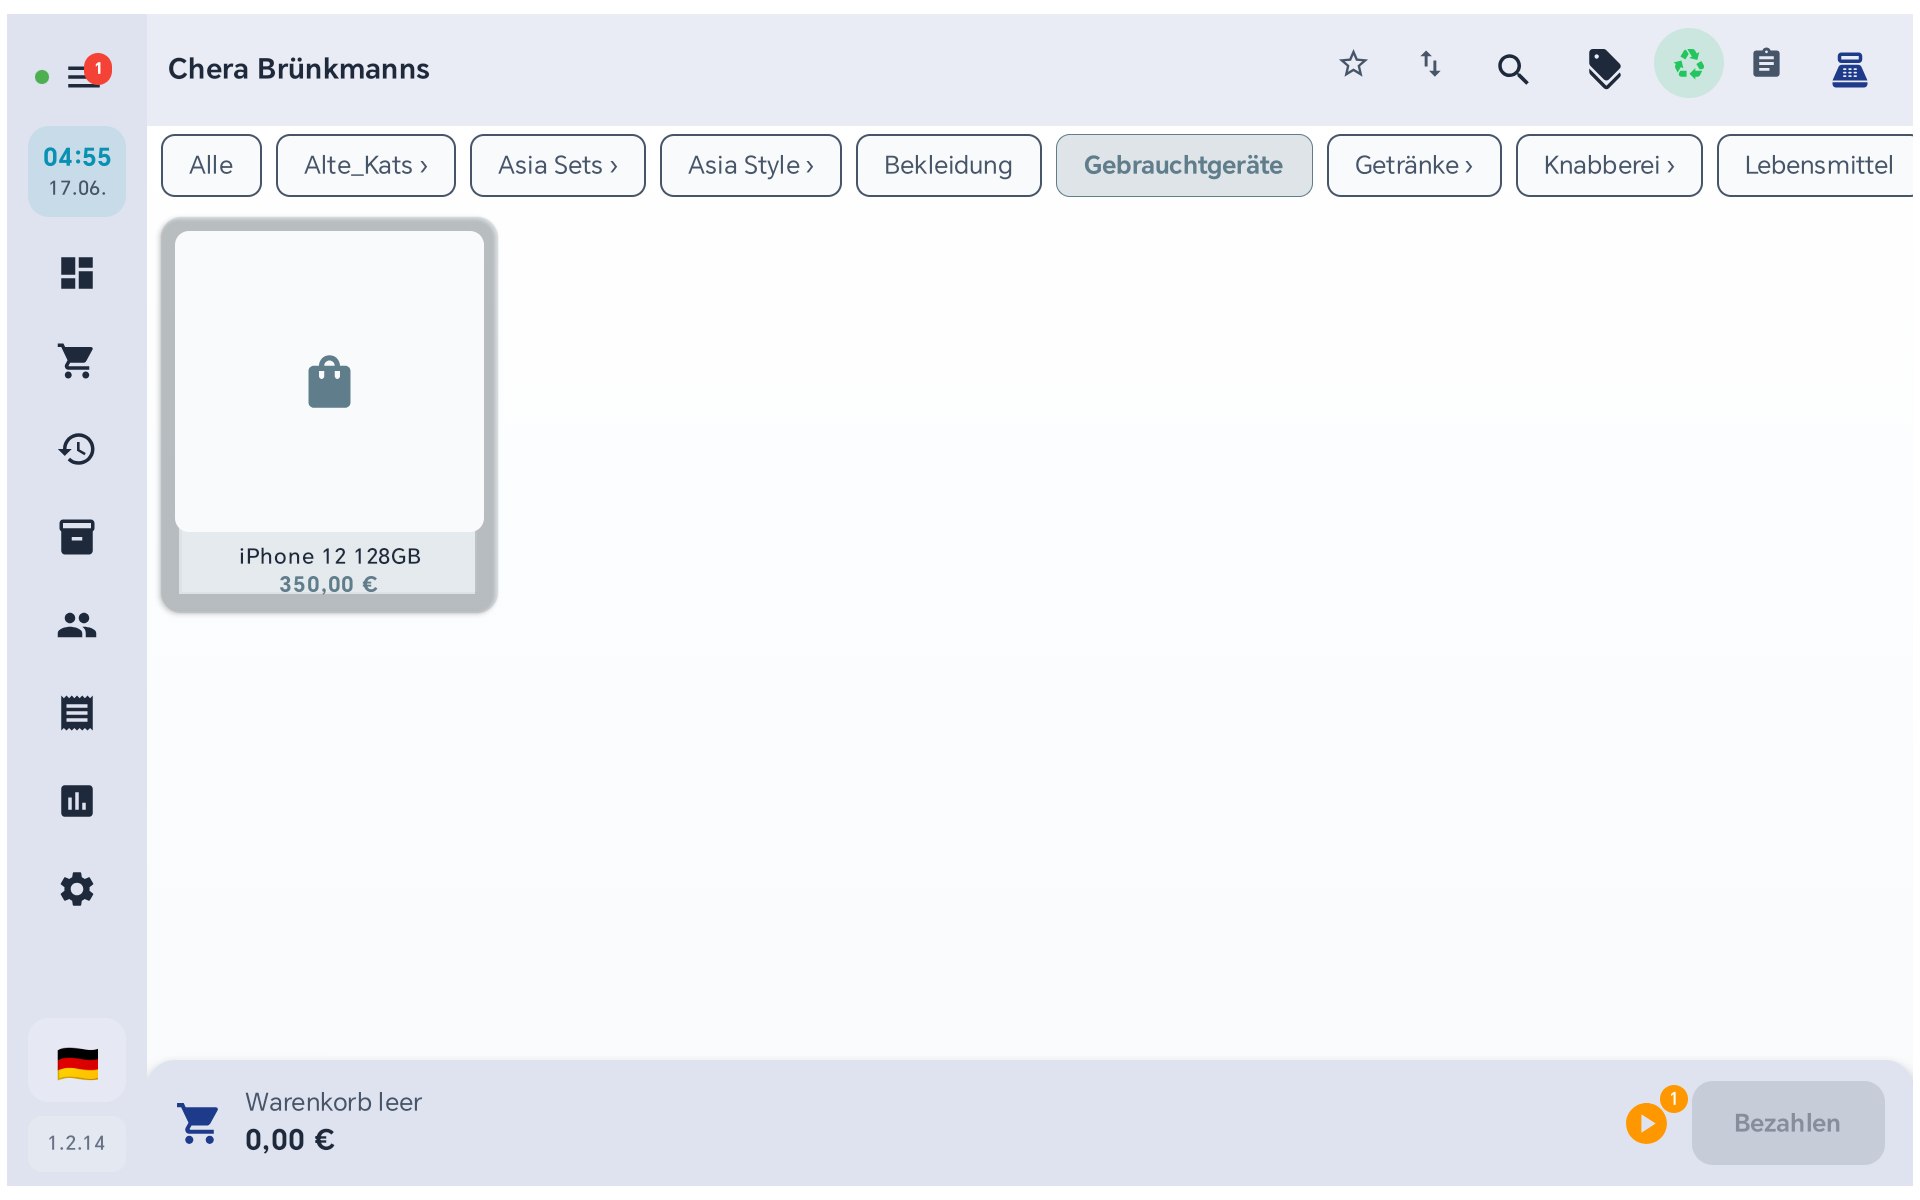Image resolution: width=1920 pixels, height=1200 pixels.
Task: Click the 04:55 clock date widget
Action: click(x=77, y=171)
